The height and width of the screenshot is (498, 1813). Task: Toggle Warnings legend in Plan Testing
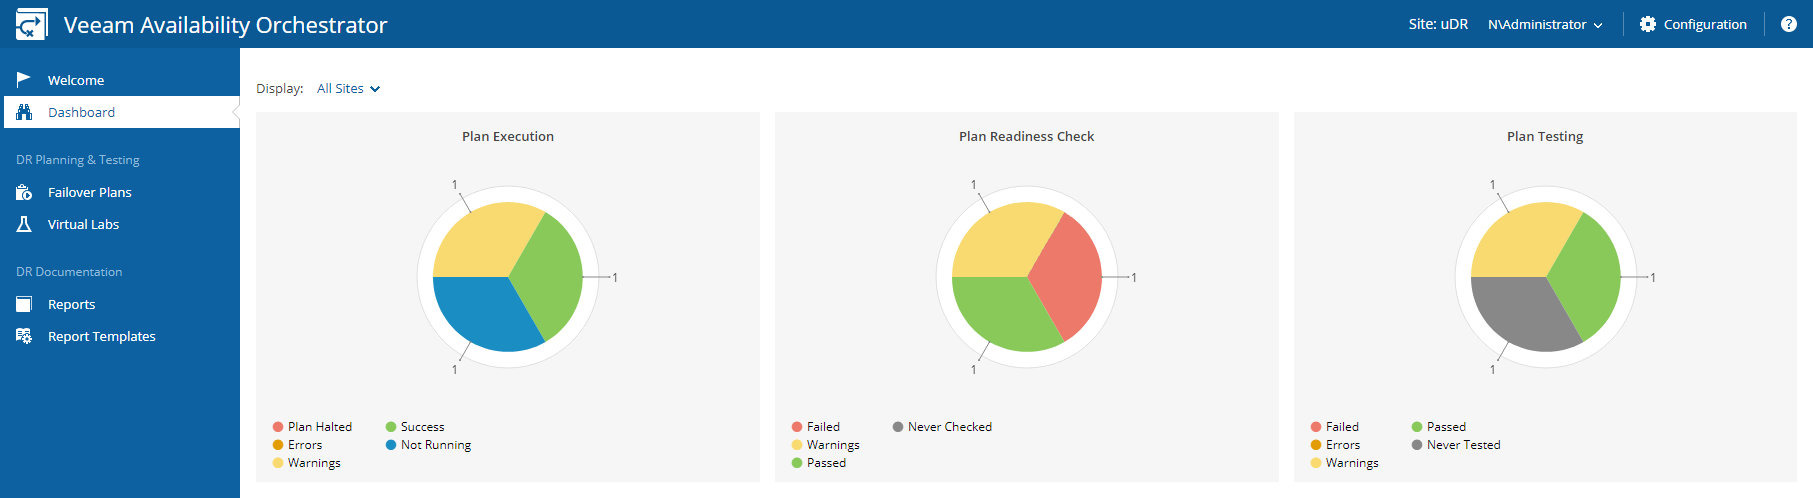(x=1344, y=463)
